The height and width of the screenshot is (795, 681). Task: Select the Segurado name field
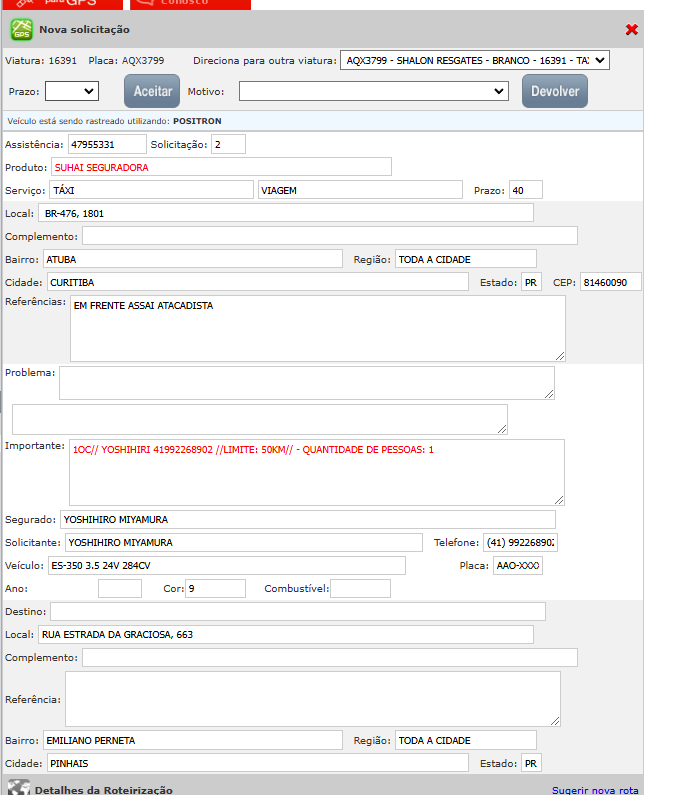[307, 519]
